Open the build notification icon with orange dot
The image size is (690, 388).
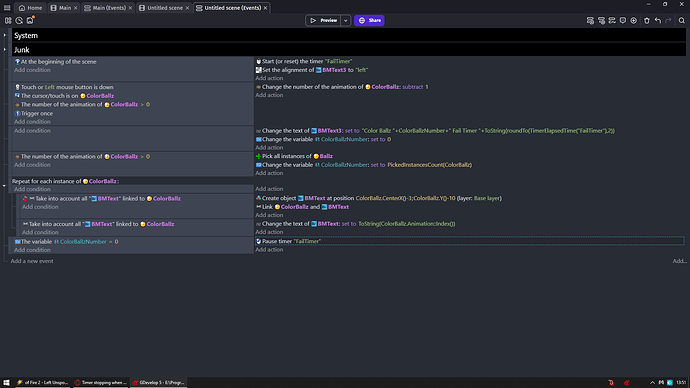[x=30, y=20]
